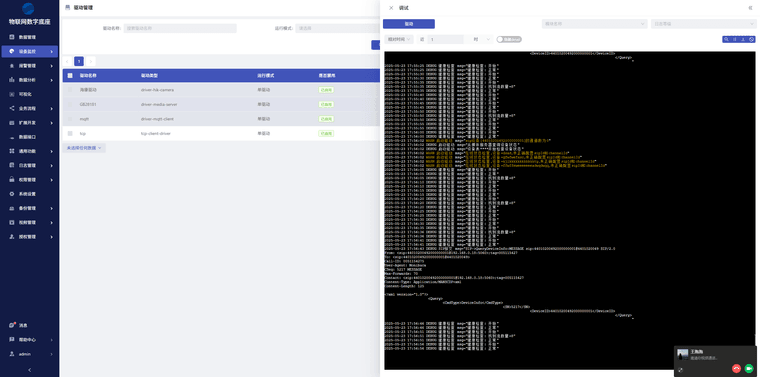Toggle the select-all checkbox in table header

click(70, 76)
